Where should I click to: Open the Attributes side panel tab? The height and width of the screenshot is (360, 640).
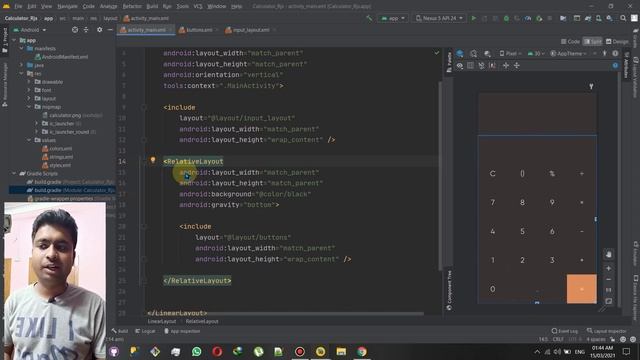(x=626, y=65)
